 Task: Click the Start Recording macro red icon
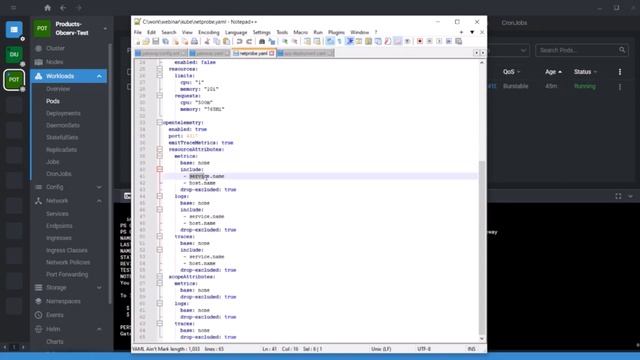click(x=420, y=41)
